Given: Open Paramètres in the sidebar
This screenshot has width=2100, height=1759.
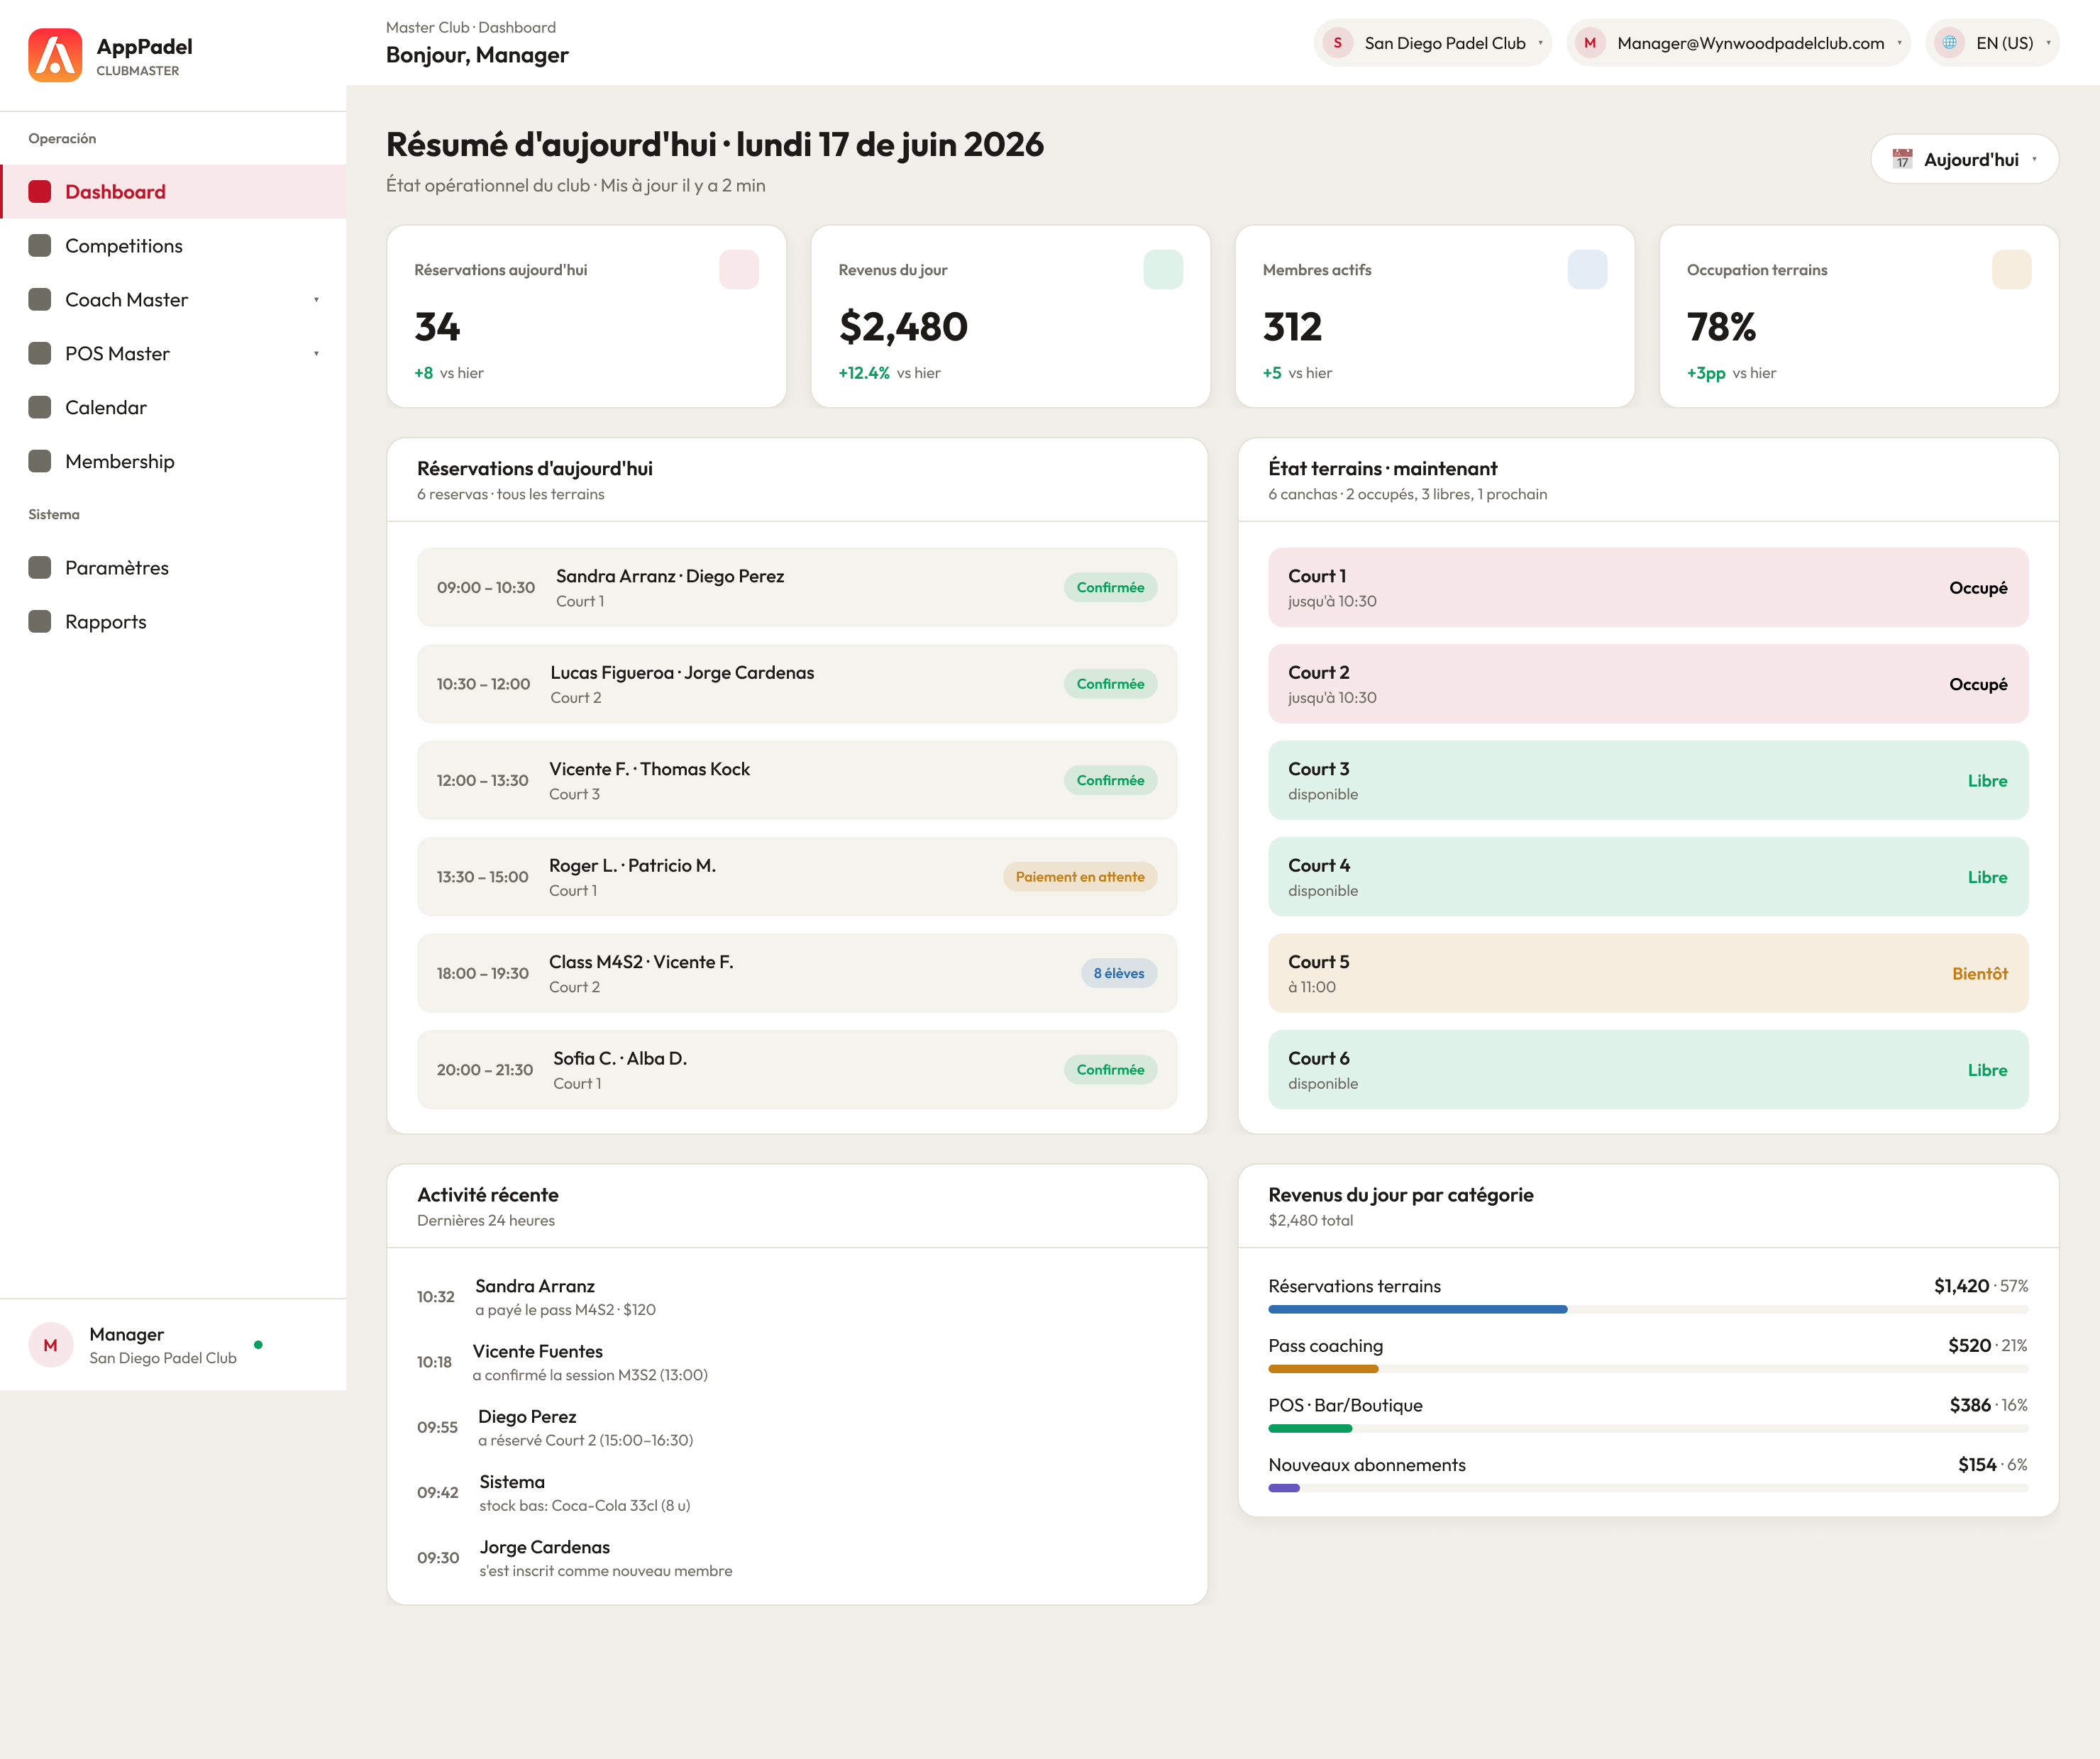Looking at the screenshot, I should tap(173, 568).
